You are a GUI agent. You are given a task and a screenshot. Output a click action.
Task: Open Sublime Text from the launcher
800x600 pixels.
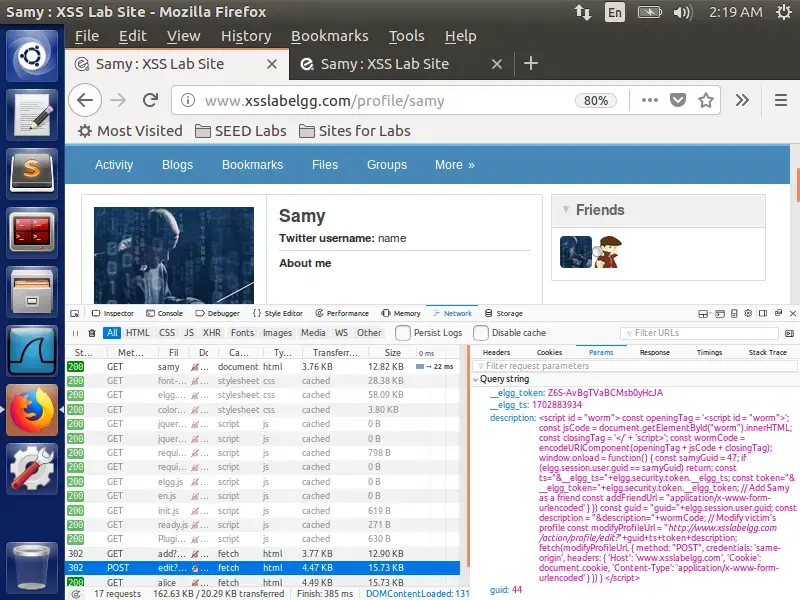[x=32, y=173]
